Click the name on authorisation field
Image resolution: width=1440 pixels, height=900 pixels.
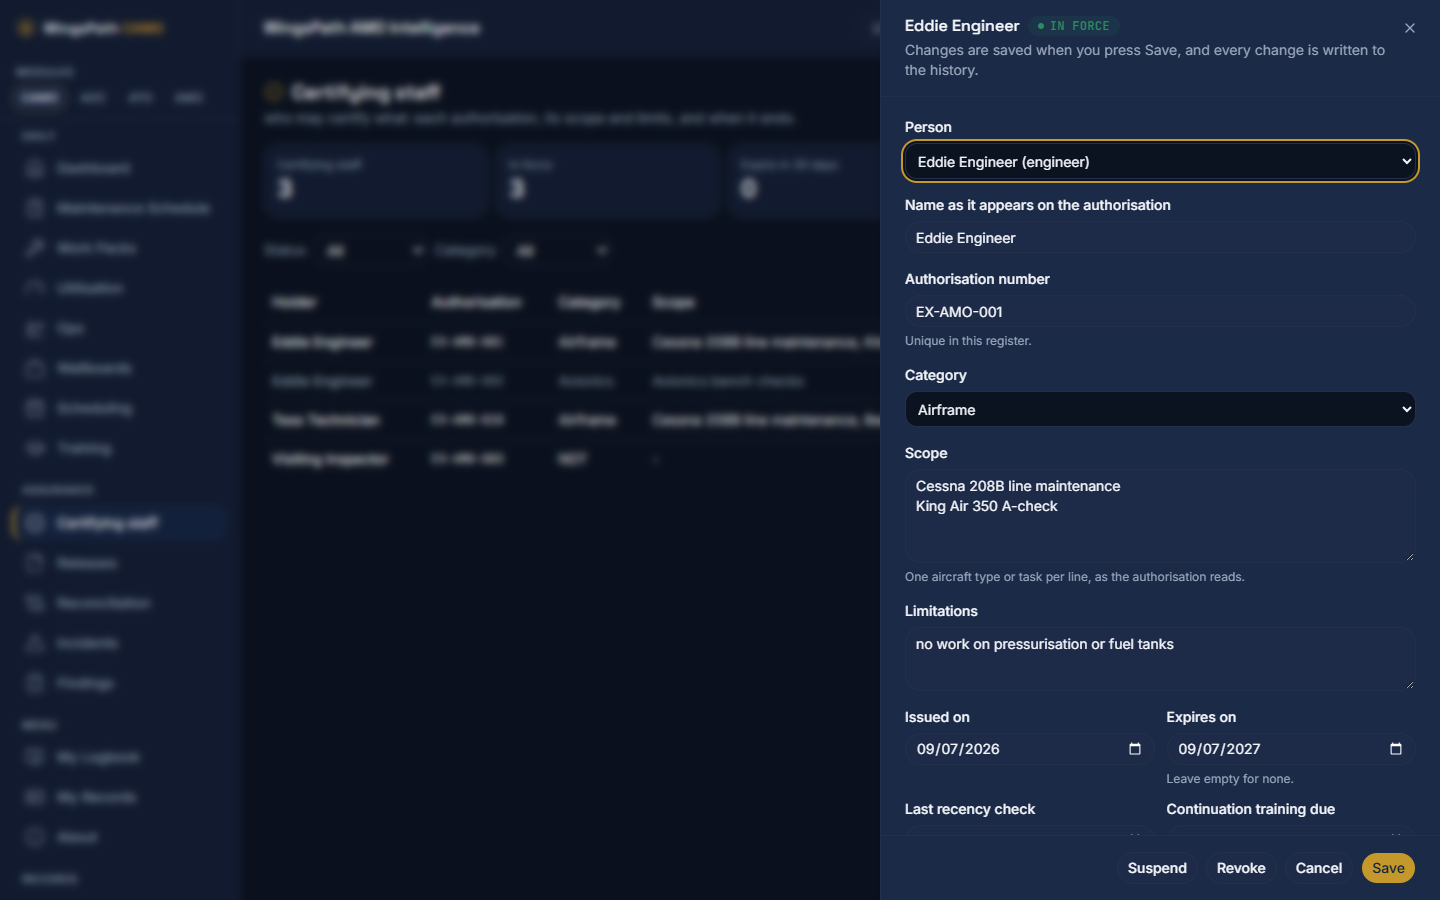[1160, 238]
